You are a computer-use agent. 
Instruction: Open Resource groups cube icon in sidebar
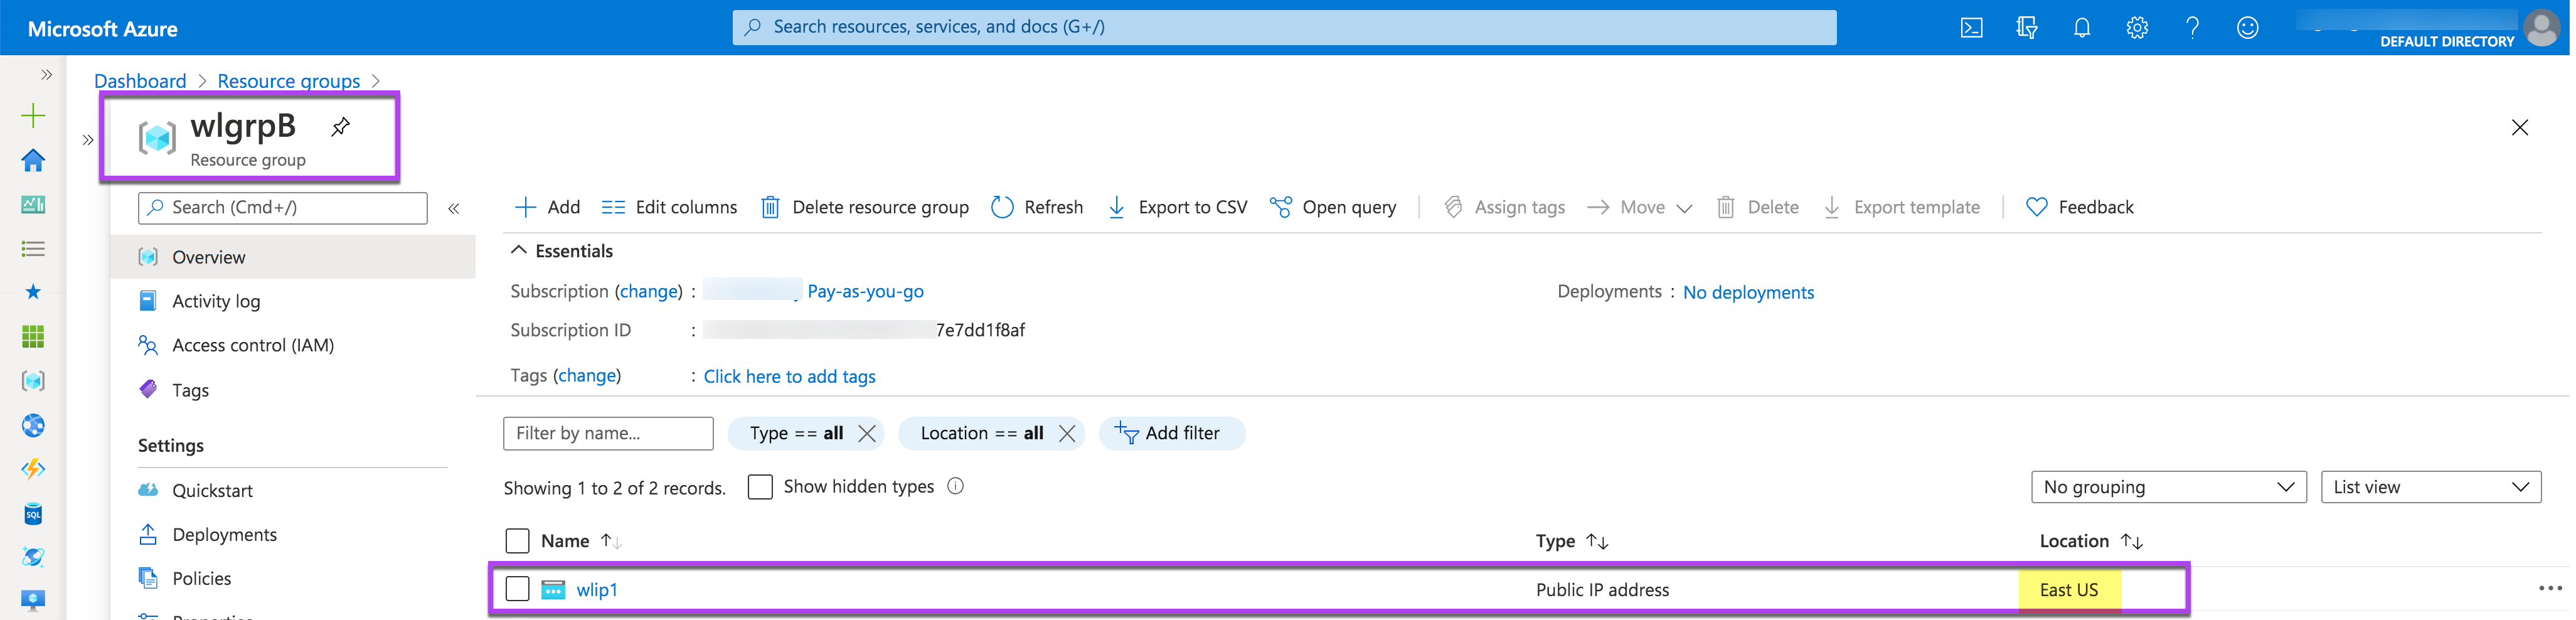33,381
